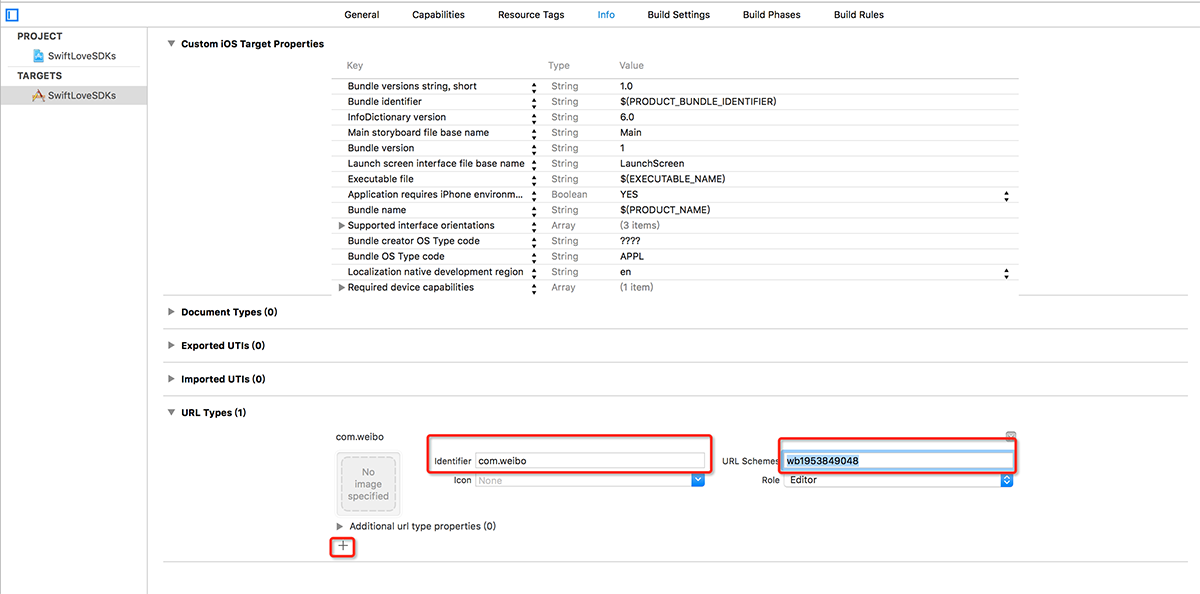
Task: Select value $(PRODUCT_BUNDLE_IDENTIFIER)
Action: [x=698, y=102]
